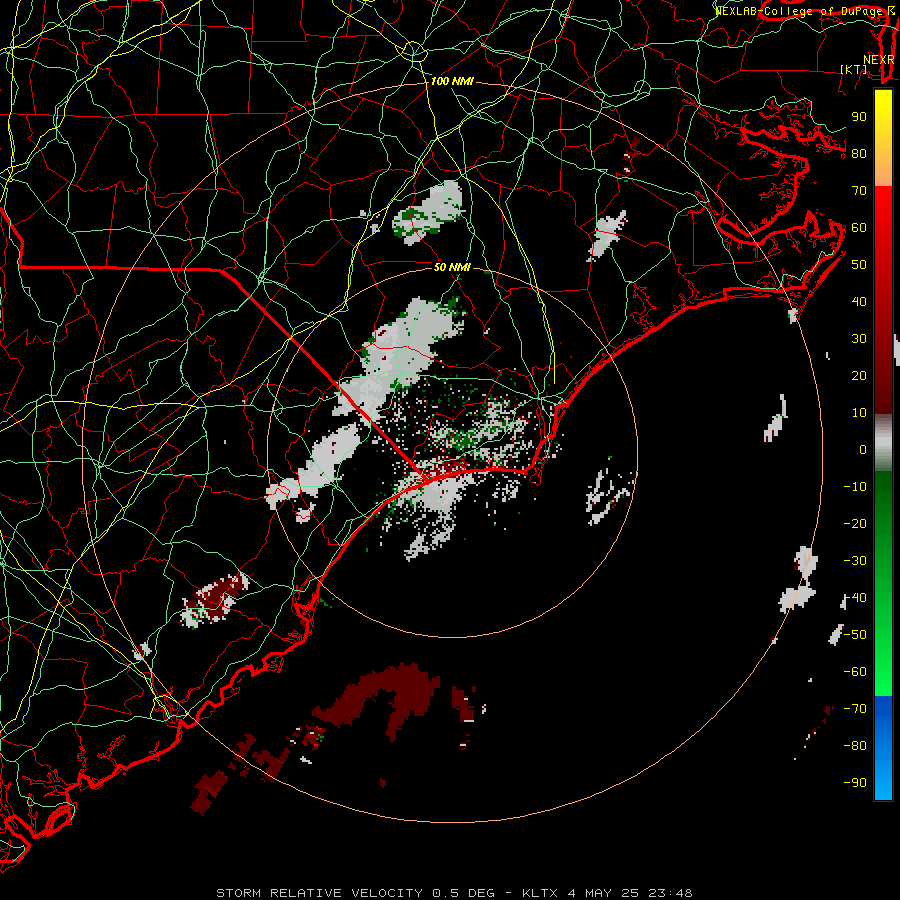Select the "20" value on the velocity scale
Screen dimensions: 900x900
(x=859, y=376)
